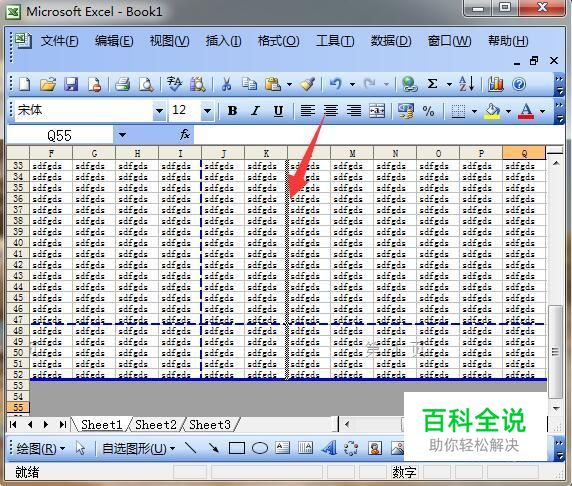Open Print Preview magnifier icon
Viewport: 572px width, 486px height.
(x=146, y=84)
